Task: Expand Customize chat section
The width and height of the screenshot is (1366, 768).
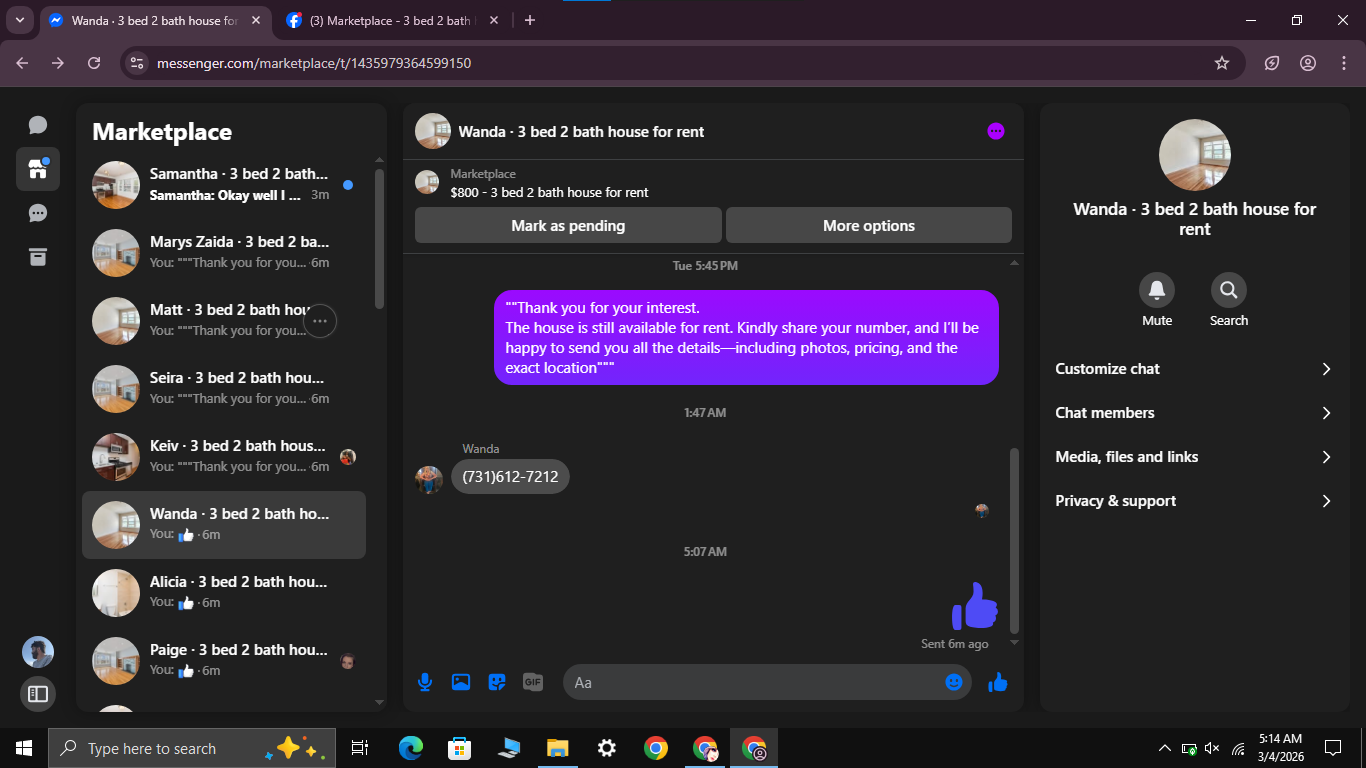Action: click(1194, 369)
